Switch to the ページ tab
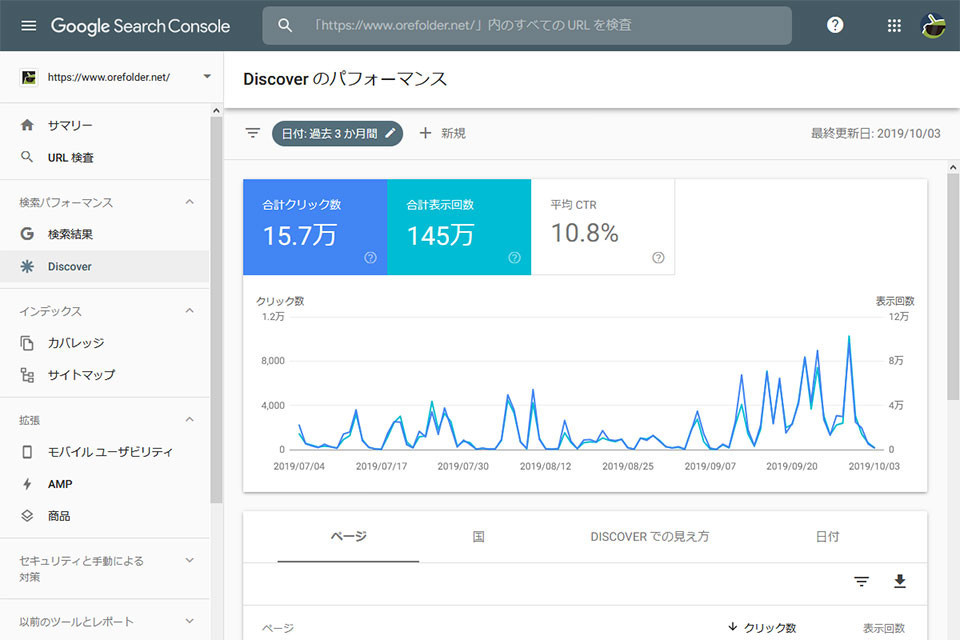Screen dimensions: 960x640 pos(348,536)
